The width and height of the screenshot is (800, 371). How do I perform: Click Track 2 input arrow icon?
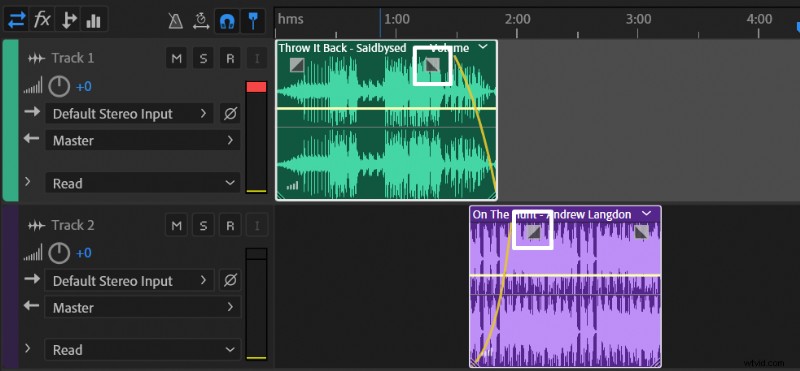(32, 279)
